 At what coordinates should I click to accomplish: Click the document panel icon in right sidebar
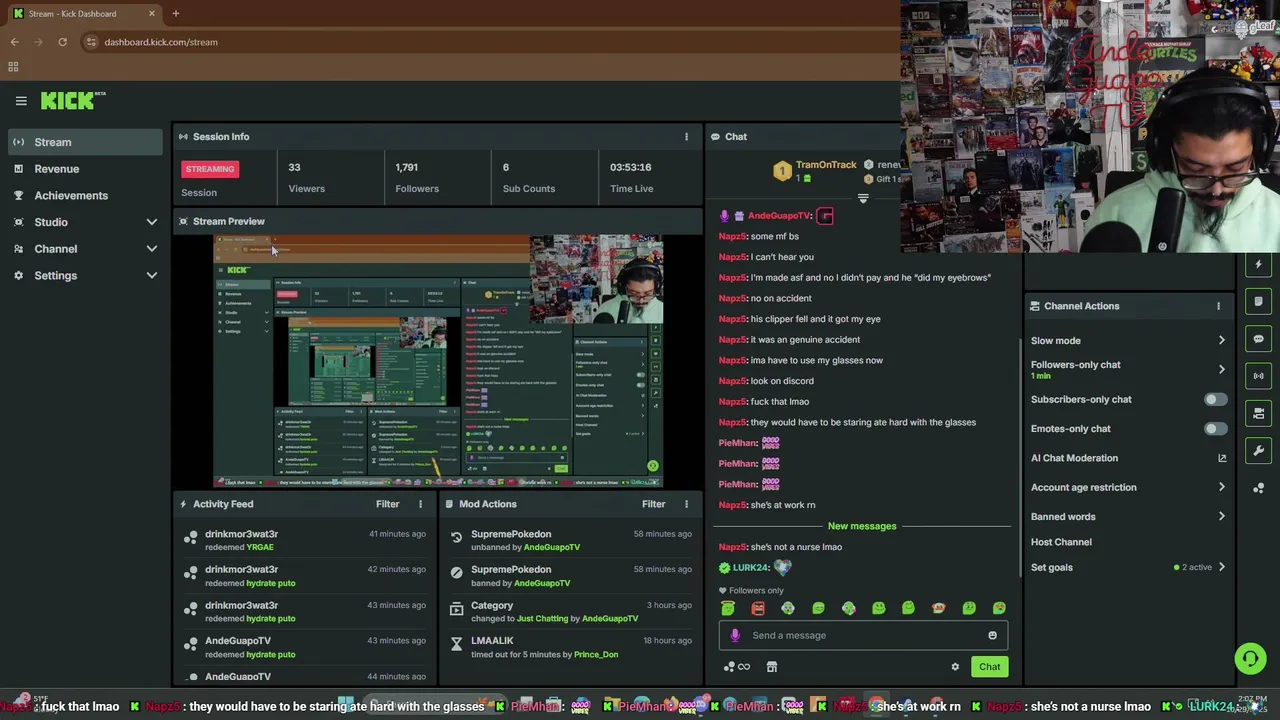coord(1258,302)
